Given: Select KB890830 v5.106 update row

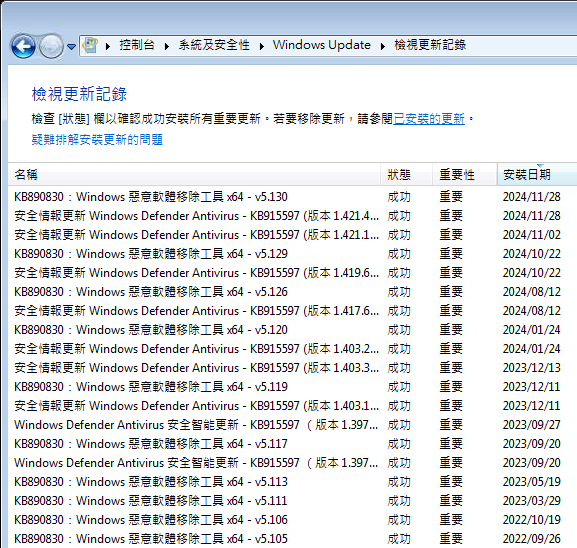Looking at the screenshot, I should (293, 520).
